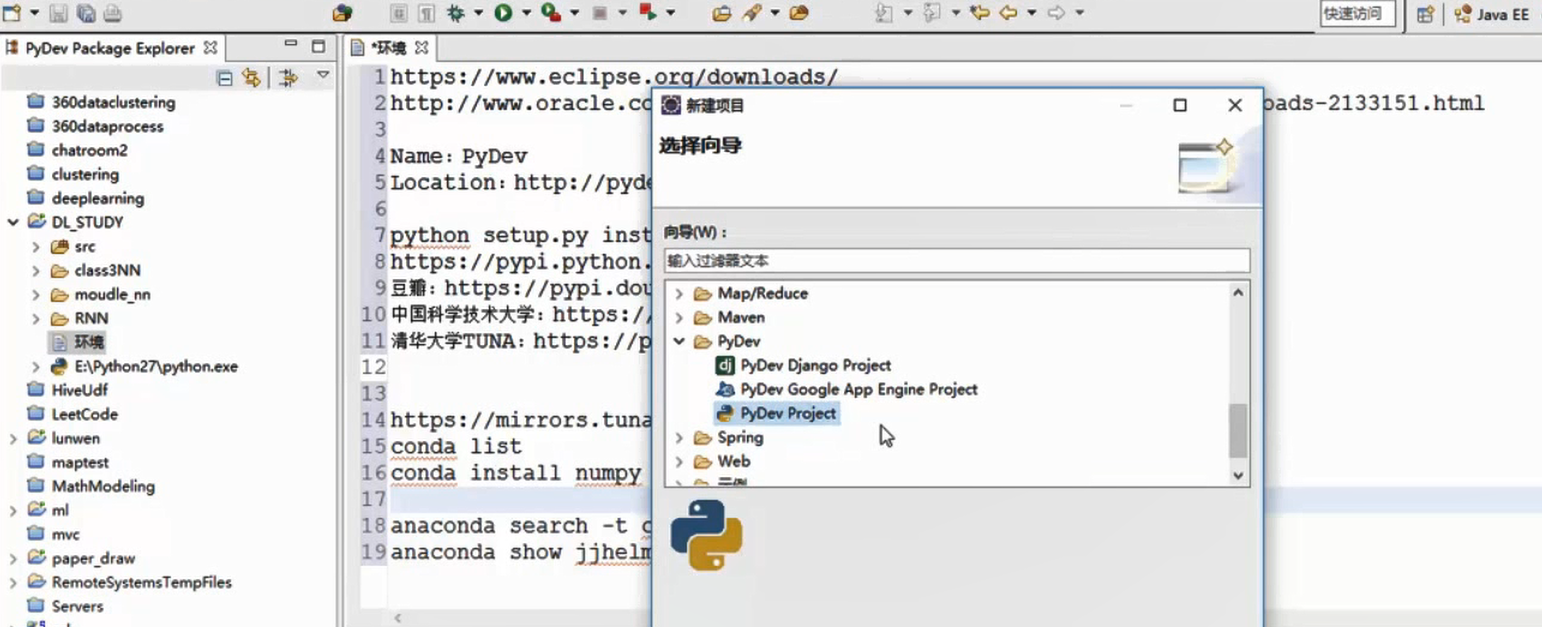1542x627 pixels.
Task: Expand Web in the wizard list
Action: (x=679, y=462)
